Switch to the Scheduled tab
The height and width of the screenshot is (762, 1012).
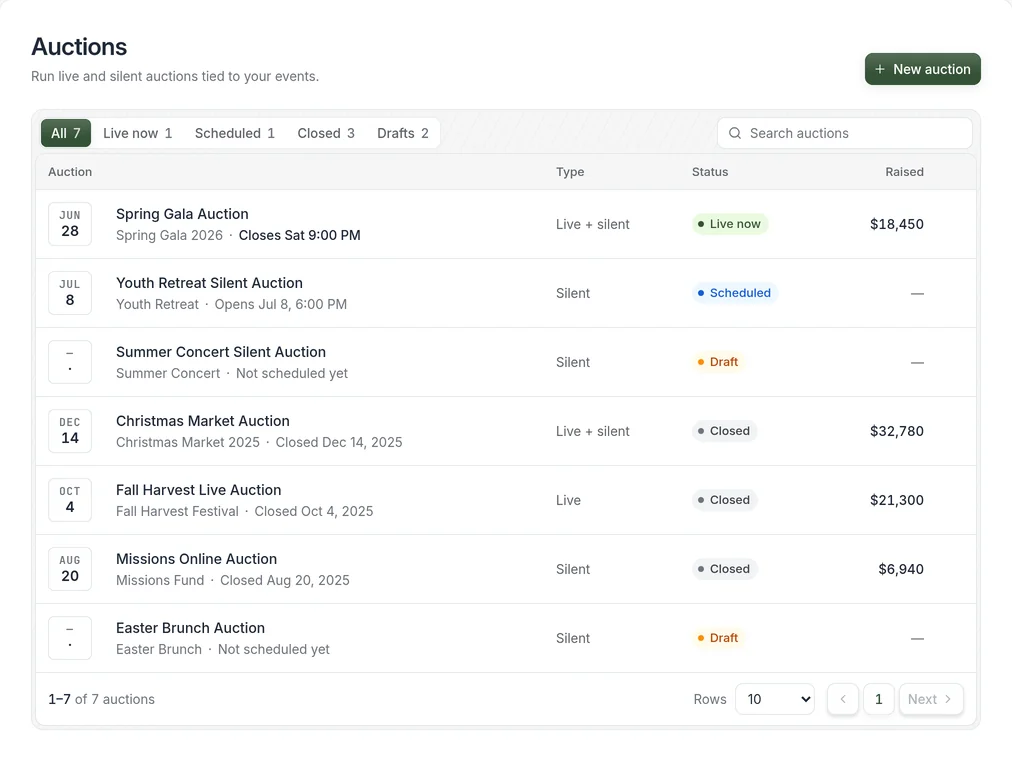point(235,133)
